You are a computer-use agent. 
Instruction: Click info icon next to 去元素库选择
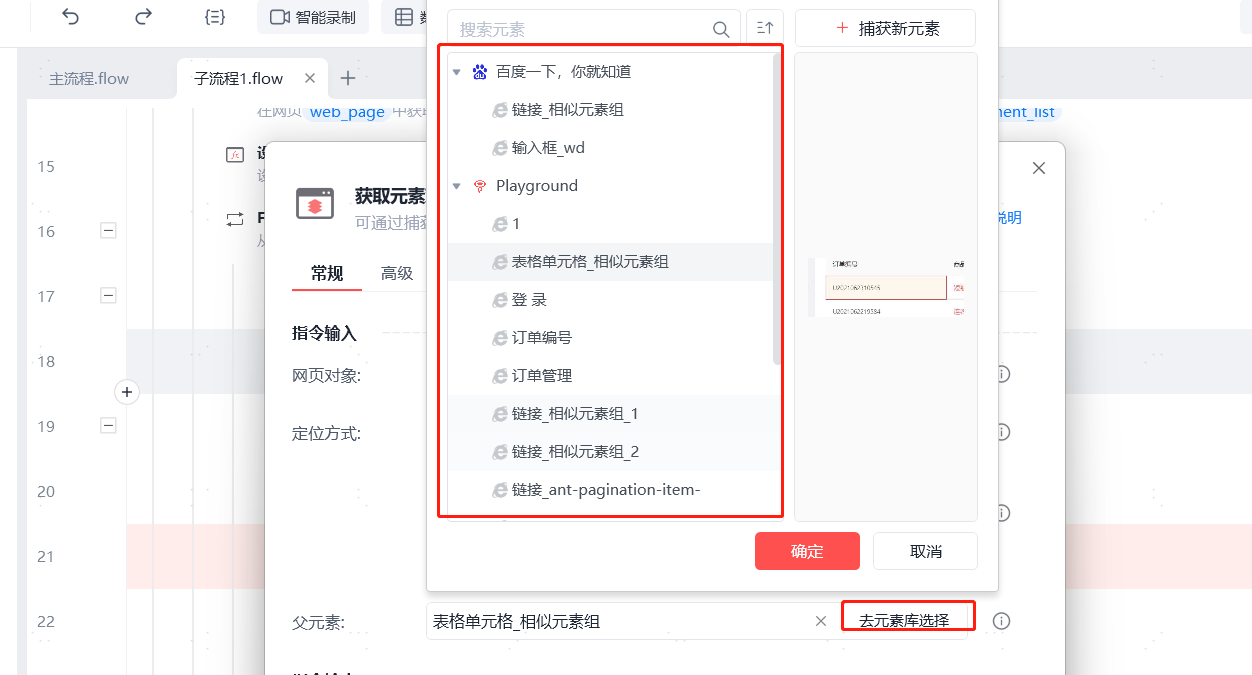(1001, 621)
